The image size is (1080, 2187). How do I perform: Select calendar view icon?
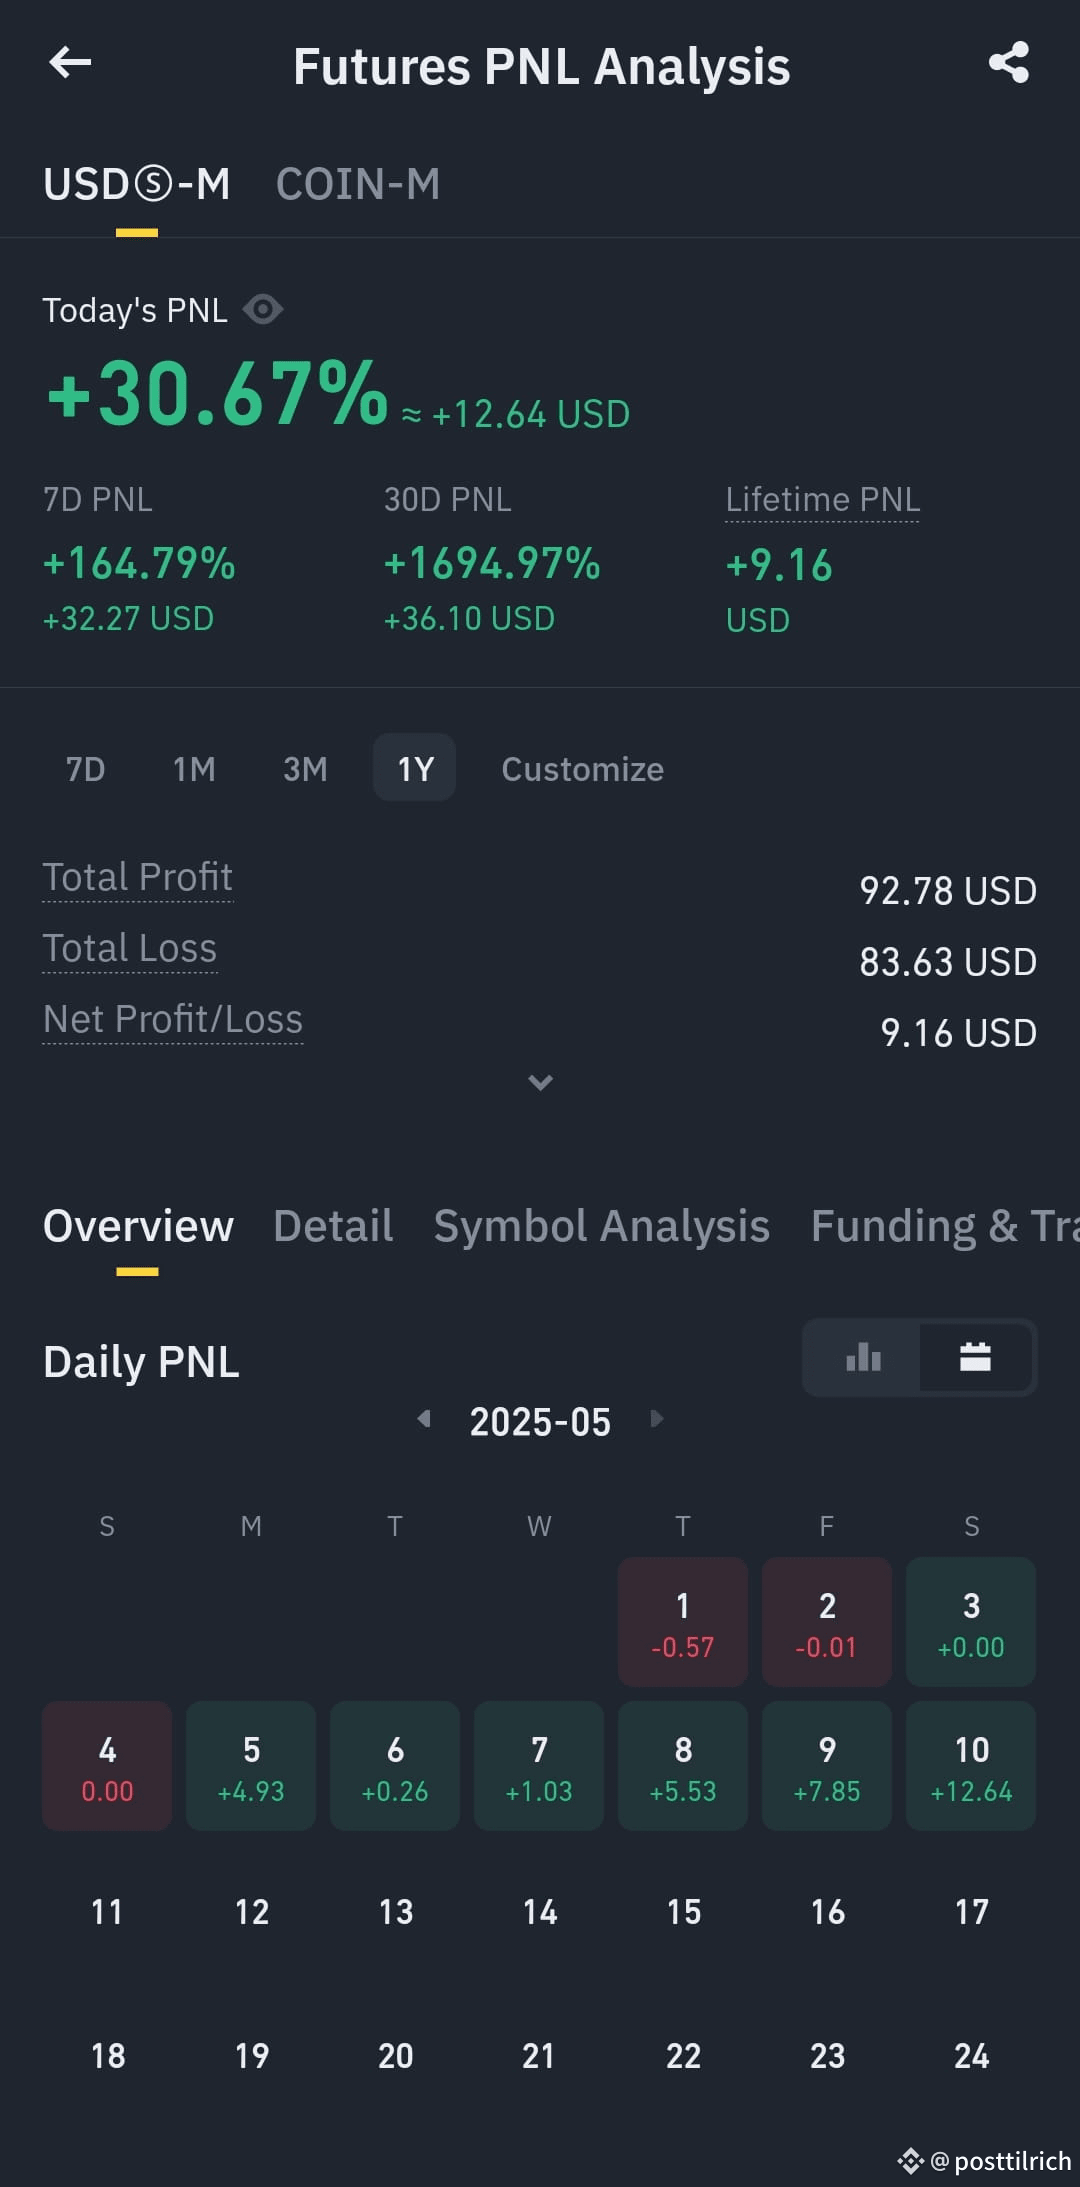pyautogui.click(x=975, y=1357)
